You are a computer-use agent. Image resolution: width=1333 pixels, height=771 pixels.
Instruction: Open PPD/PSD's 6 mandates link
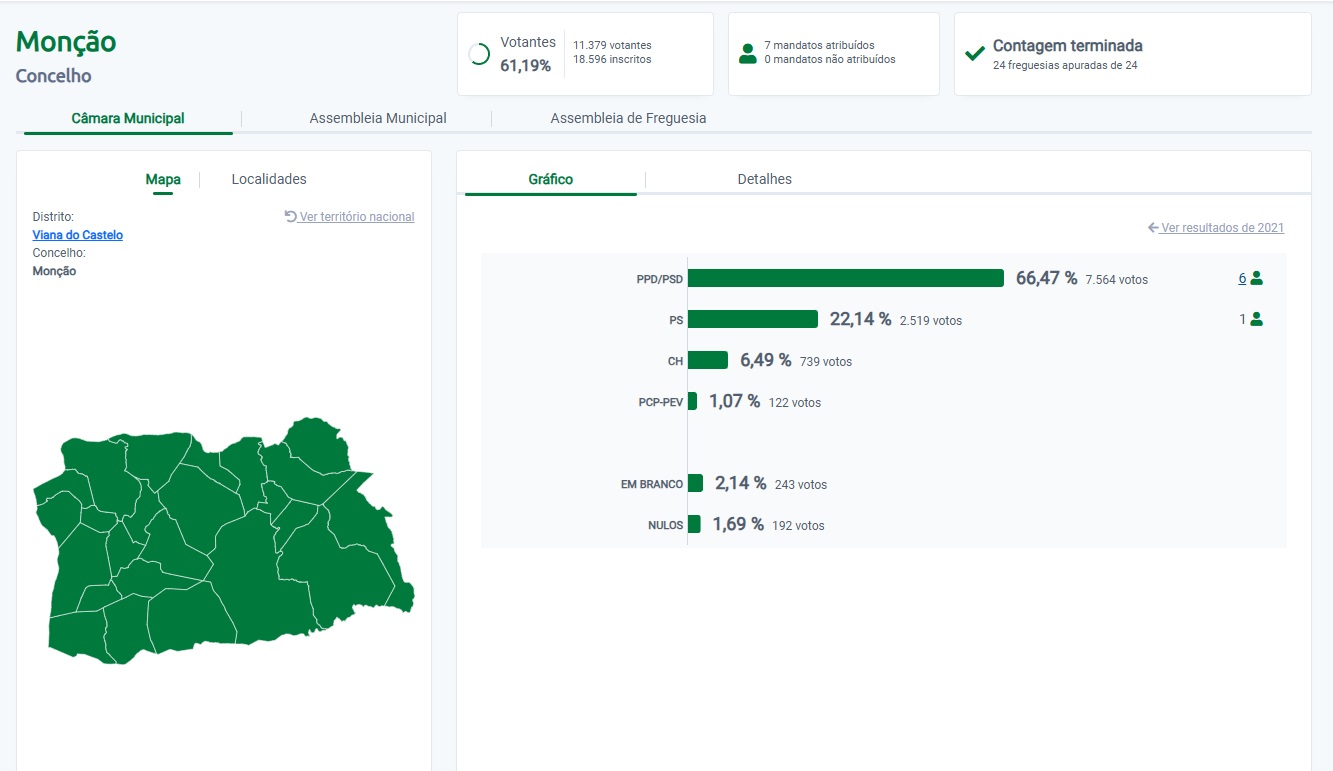click(1242, 279)
